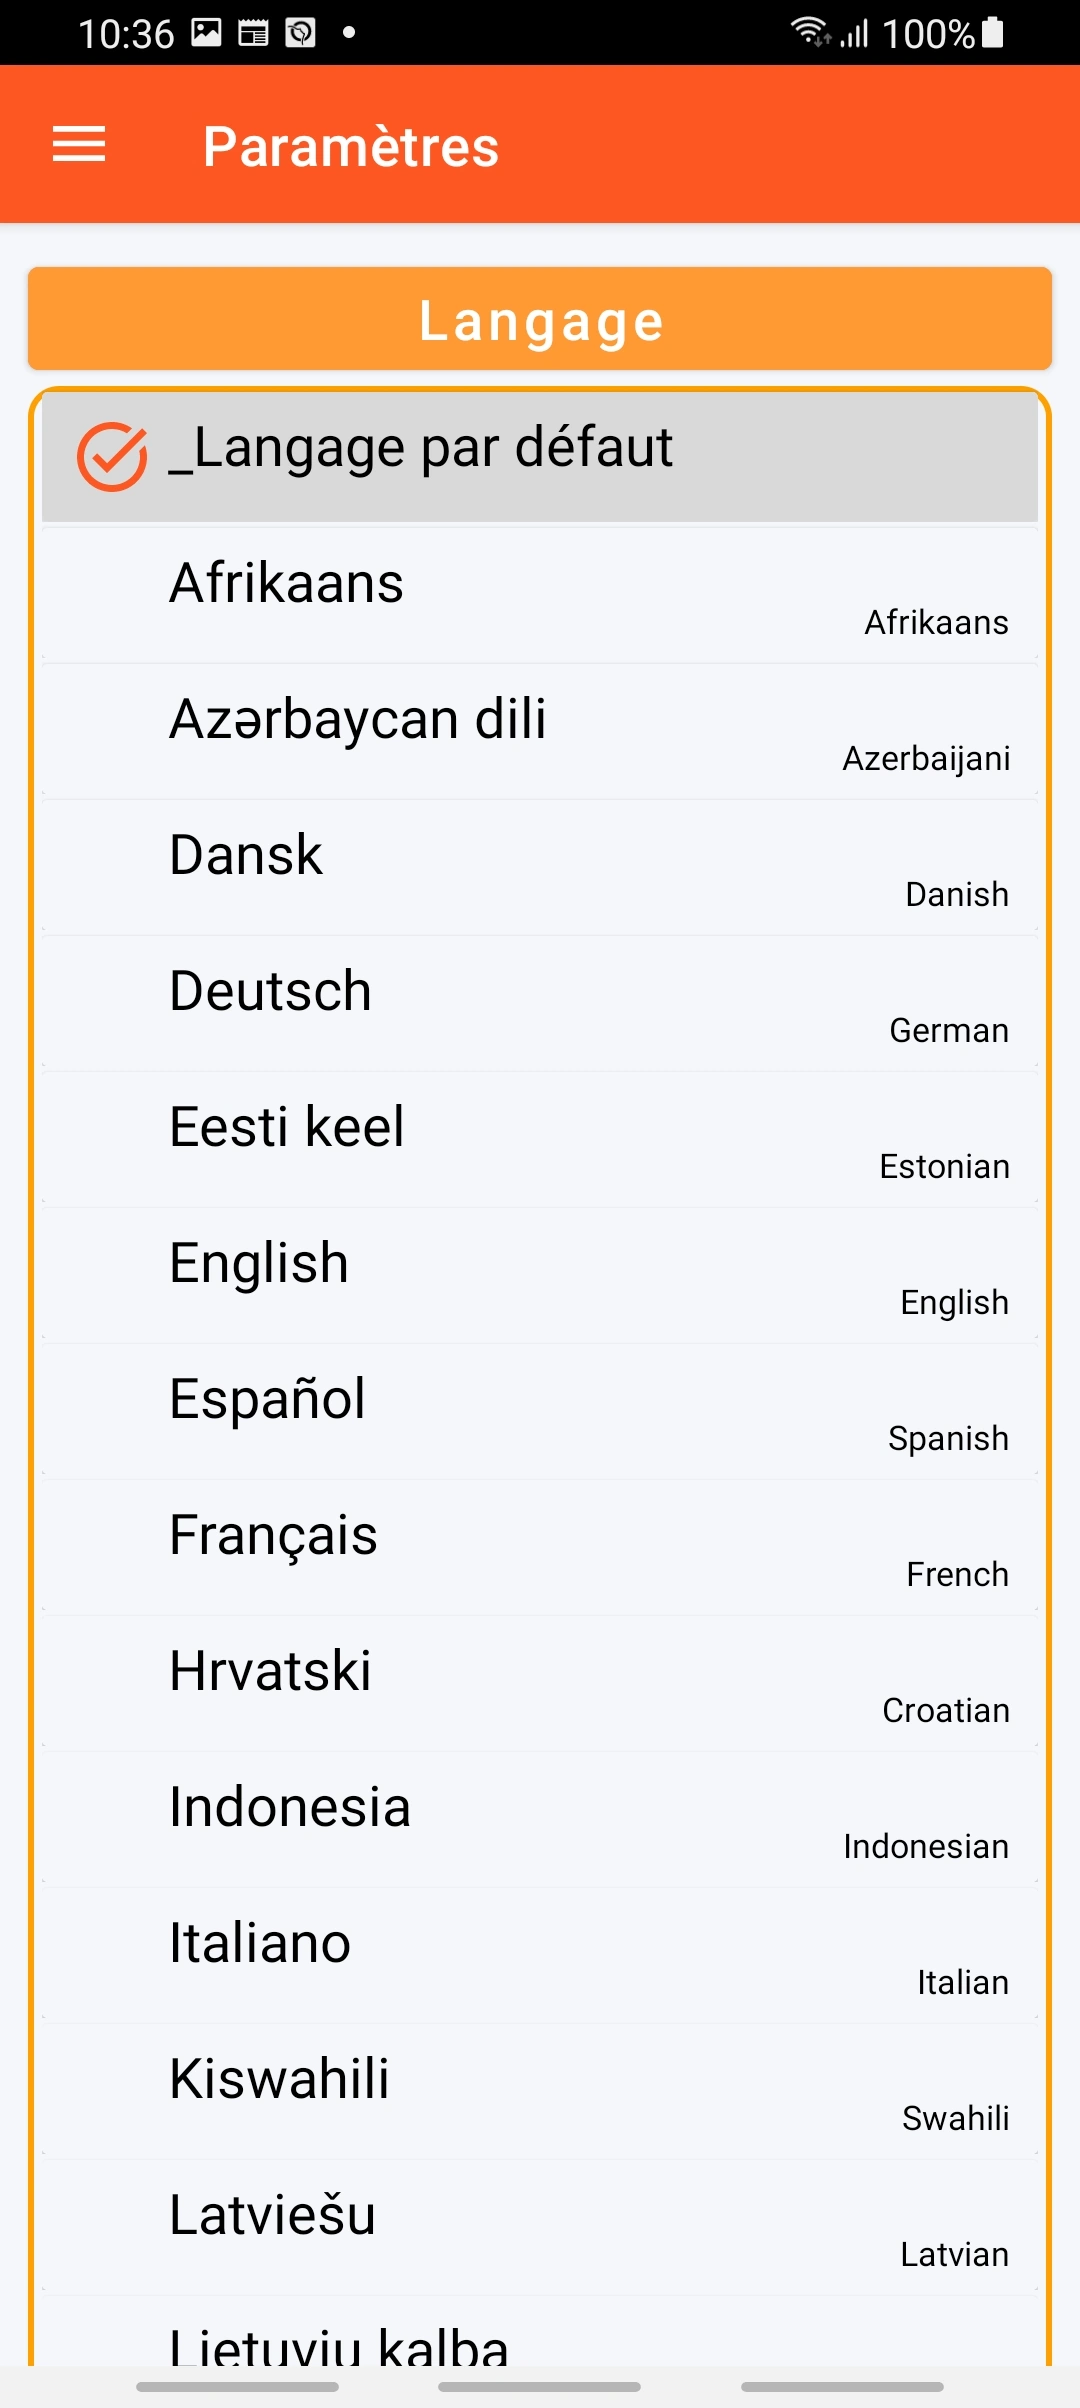The height and width of the screenshot is (2408, 1080).
Task: Tap the image notification icon in status bar
Action: [206, 33]
